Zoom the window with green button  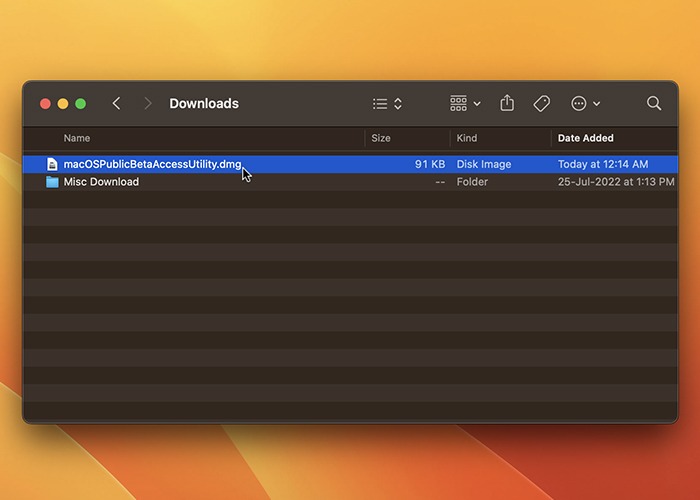pos(81,104)
